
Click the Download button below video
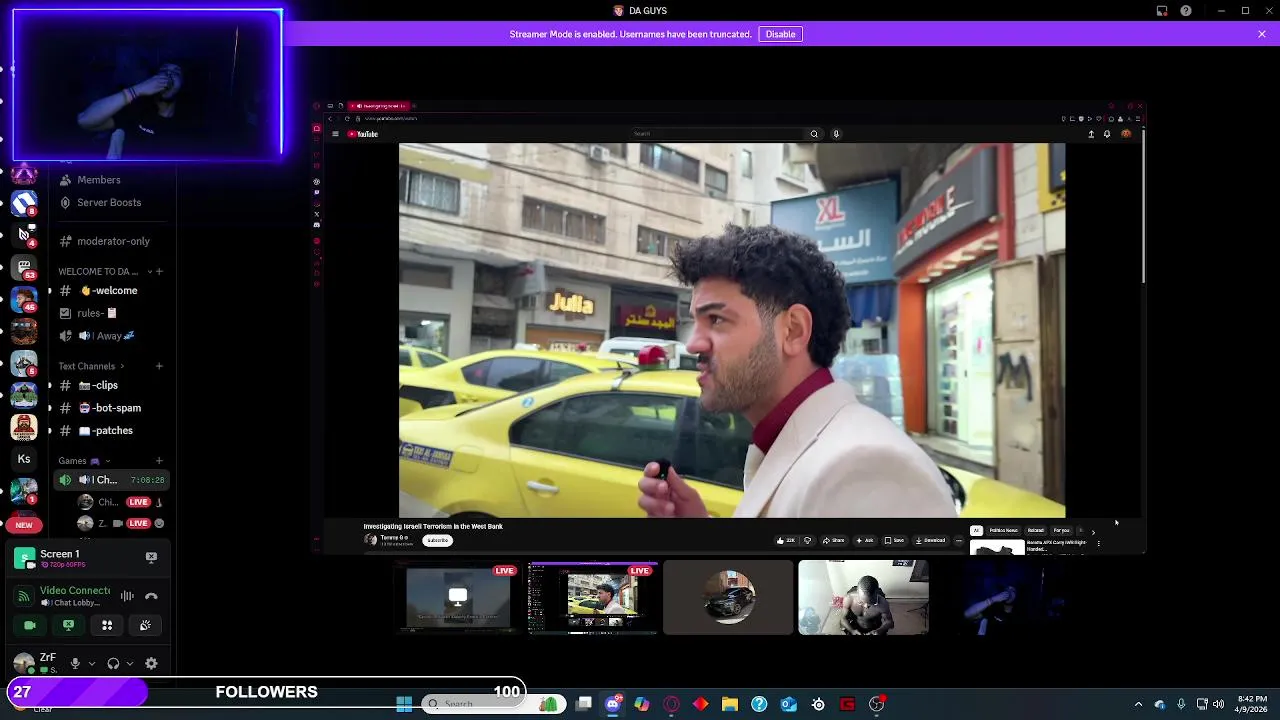[930, 540]
